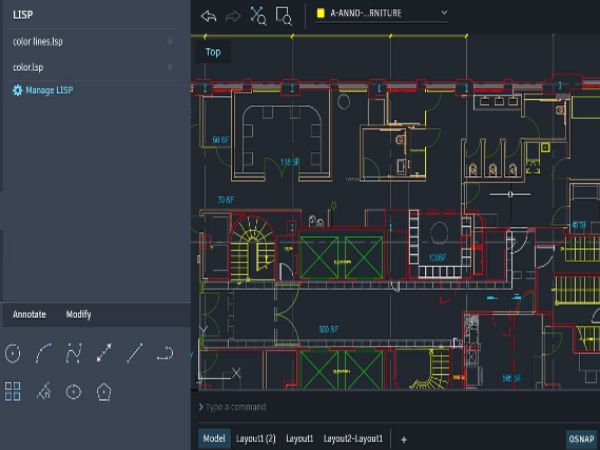Click the 500 SF room label
This screenshot has width=600, height=450.
[328, 329]
